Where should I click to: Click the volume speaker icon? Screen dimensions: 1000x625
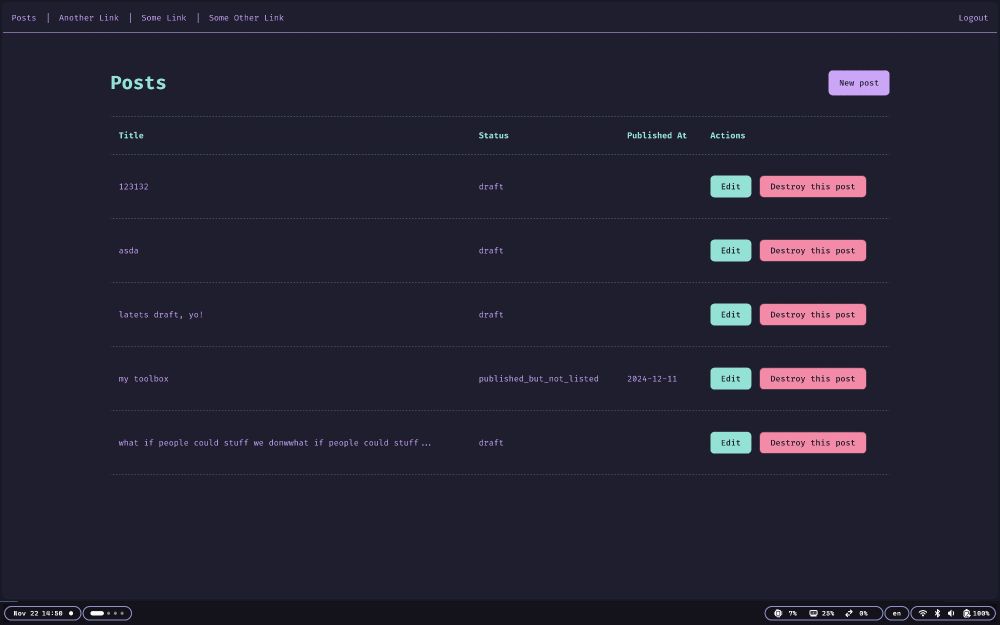pyautogui.click(x=951, y=613)
